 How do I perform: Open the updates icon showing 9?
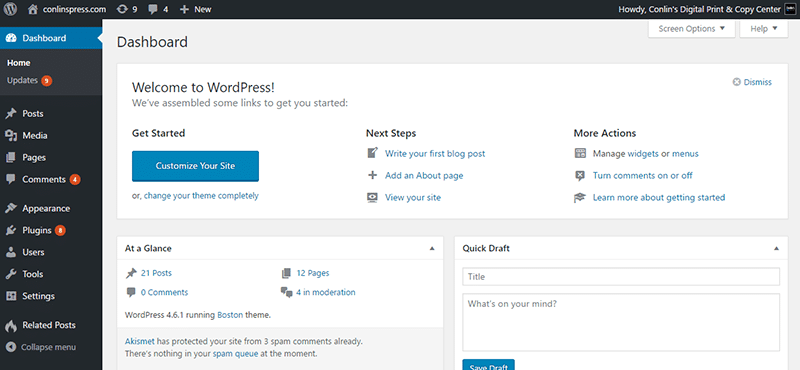point(122,9)
